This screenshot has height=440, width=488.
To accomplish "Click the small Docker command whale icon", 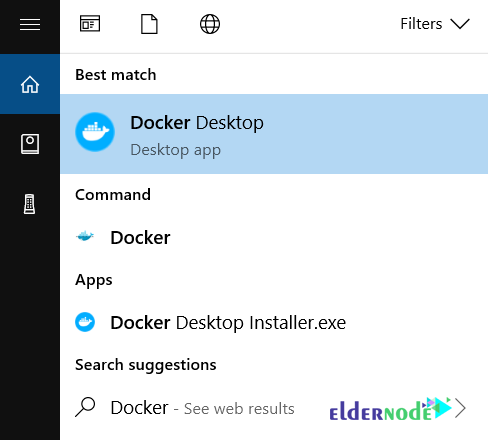I will pos(85,236).
